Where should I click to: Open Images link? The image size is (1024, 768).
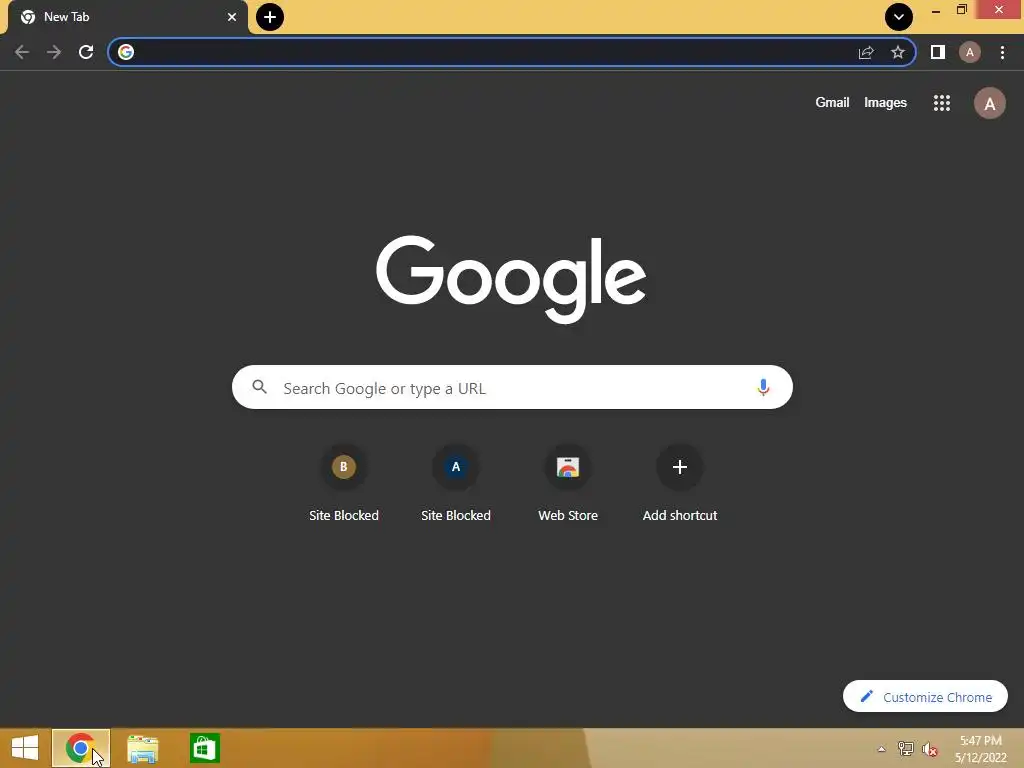[885, 103]
